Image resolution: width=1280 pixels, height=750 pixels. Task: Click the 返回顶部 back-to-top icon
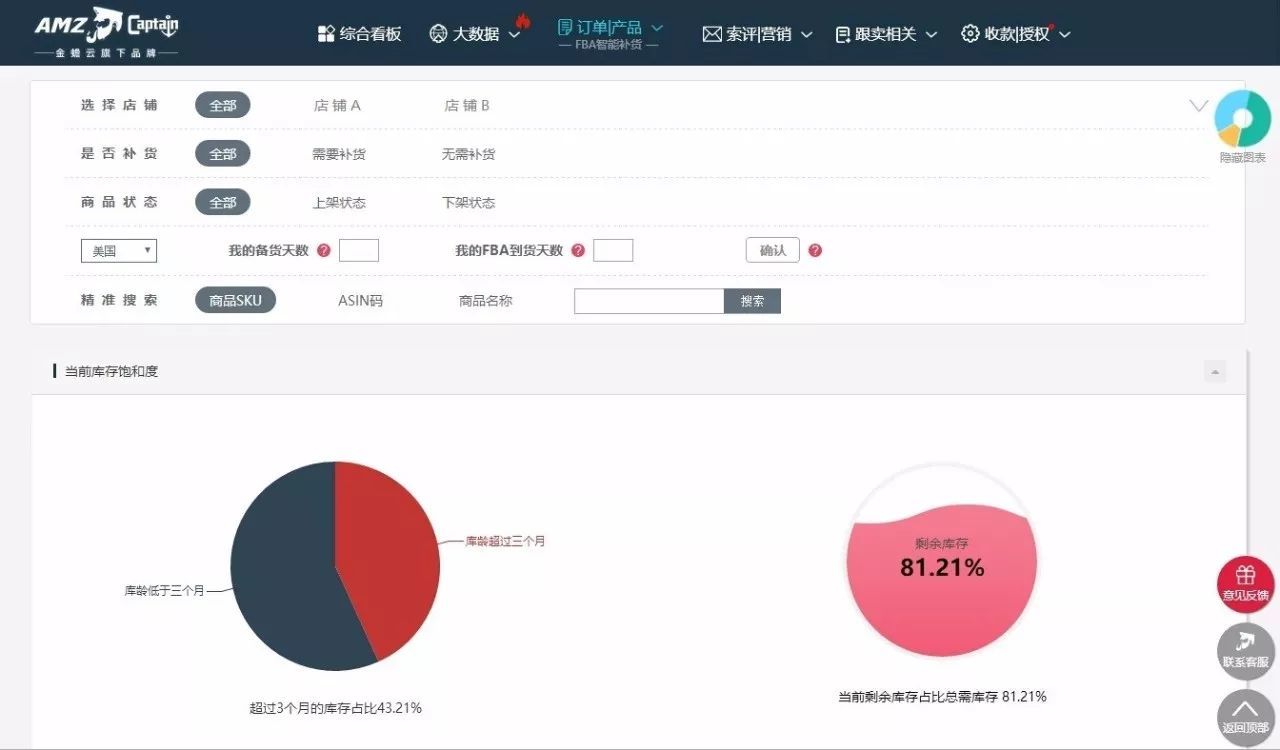click(x=1245, y=718)
